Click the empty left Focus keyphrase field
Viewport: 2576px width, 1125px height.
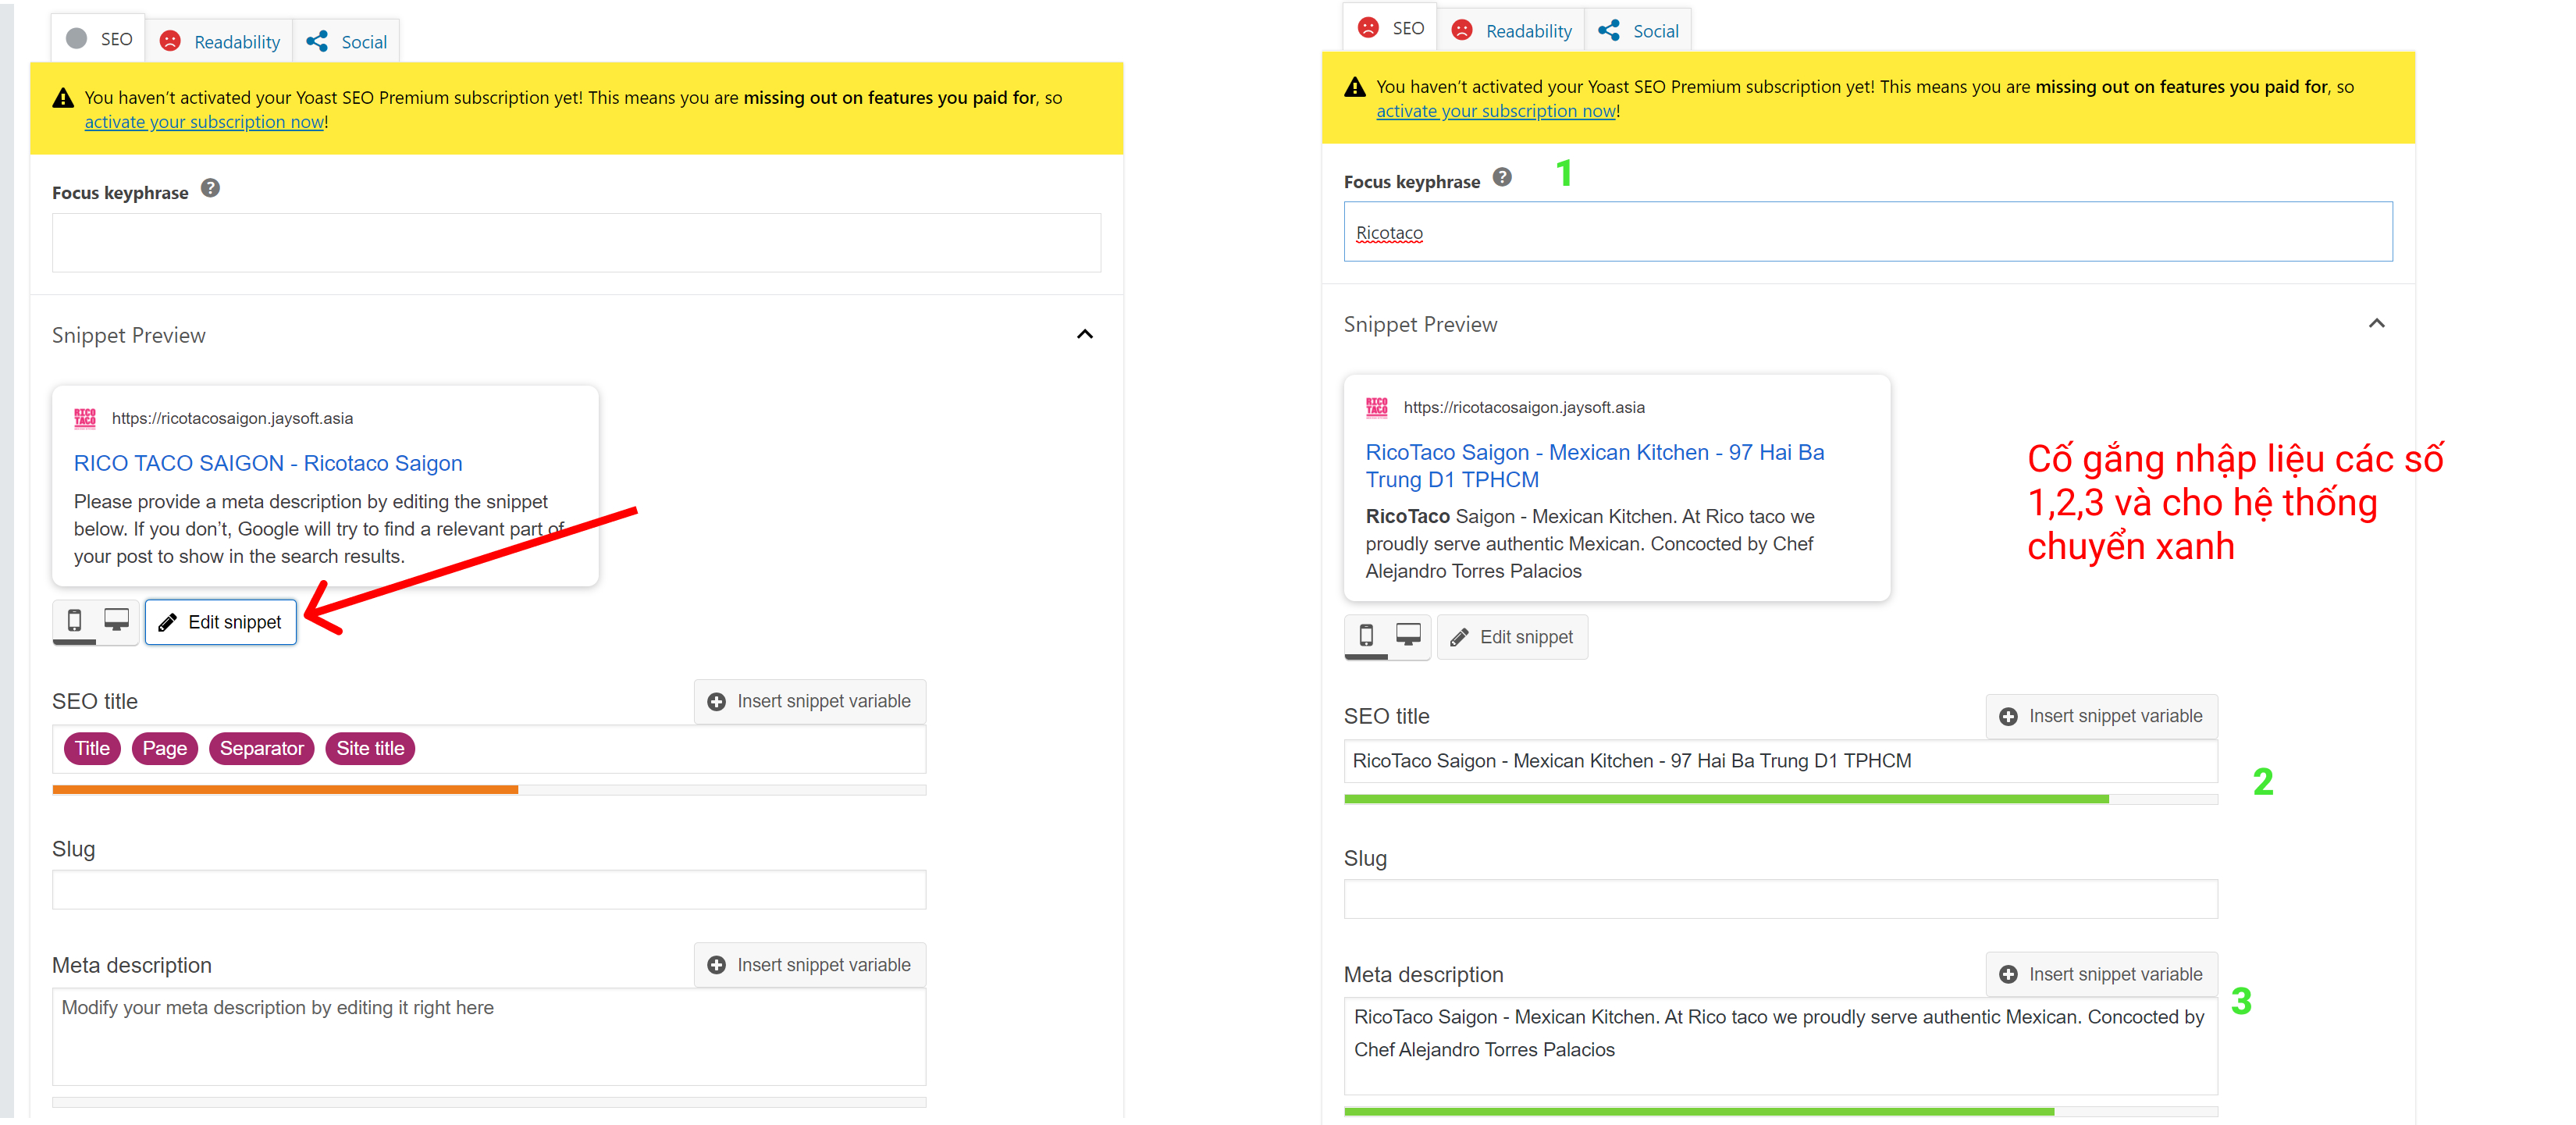click(x=576, y=242)
